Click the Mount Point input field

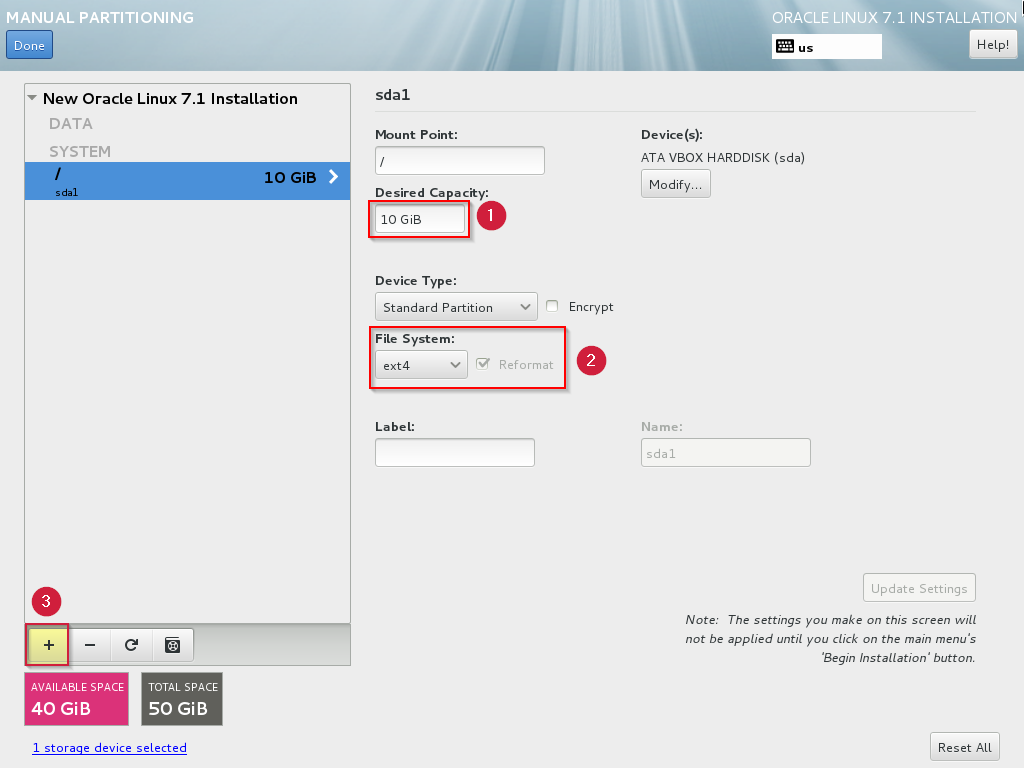coord(460,161)
